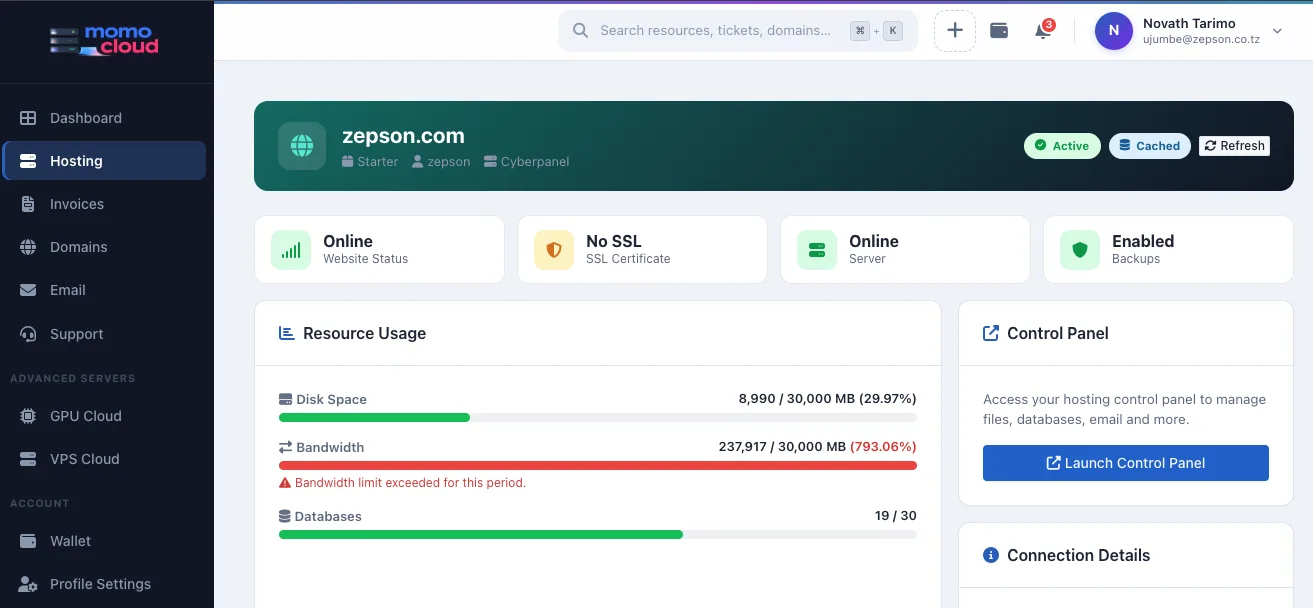Click the Cached badge
The image size is (1313, 608).
tap(1150, 146)
